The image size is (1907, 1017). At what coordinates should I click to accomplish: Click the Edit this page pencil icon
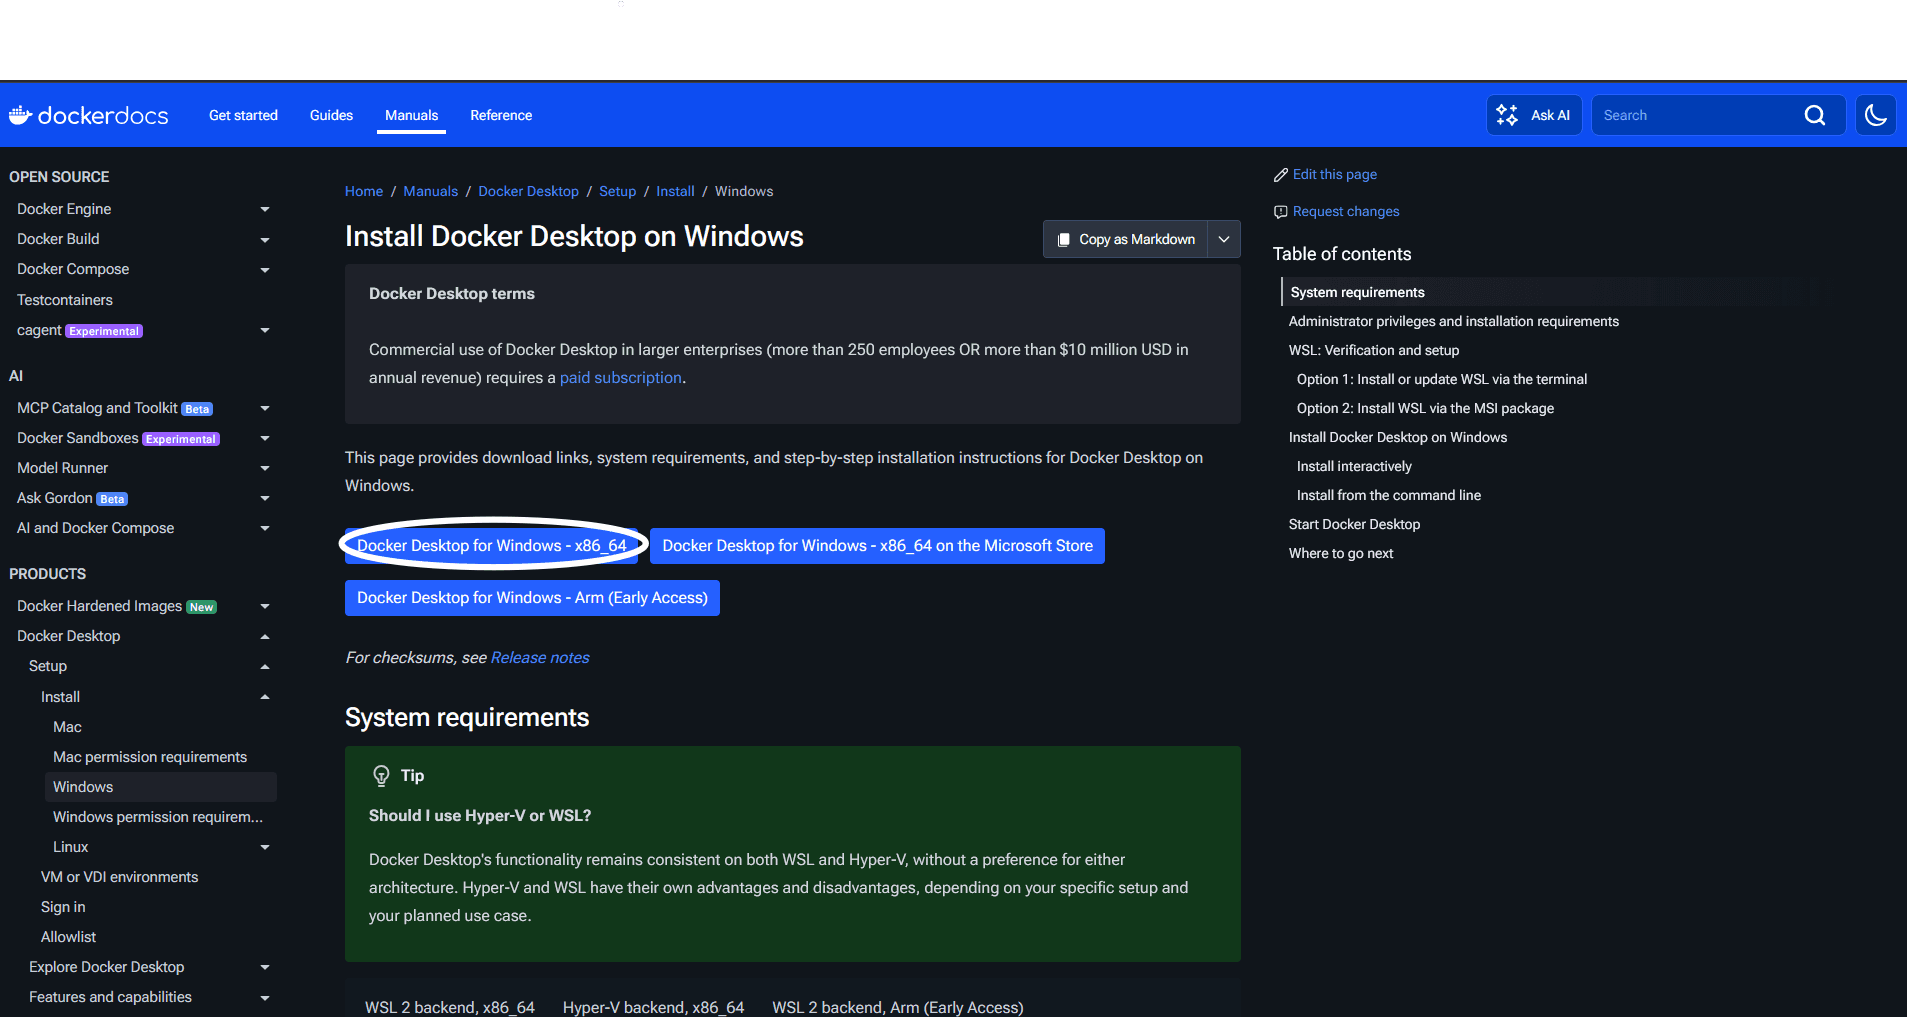tap(1281, 175)
